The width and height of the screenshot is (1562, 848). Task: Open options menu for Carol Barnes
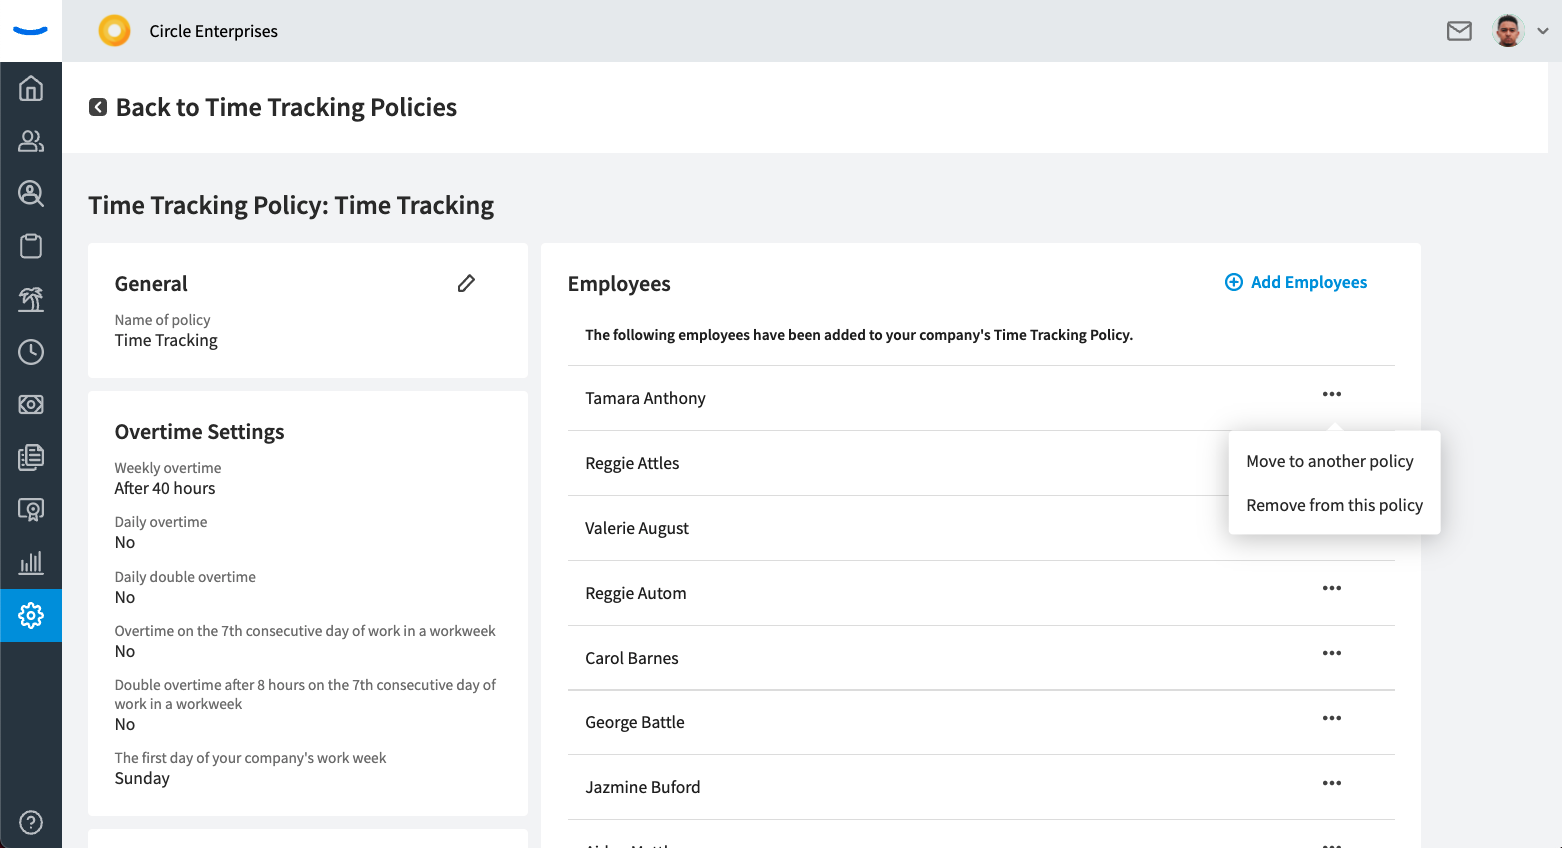coord(1332,653)
